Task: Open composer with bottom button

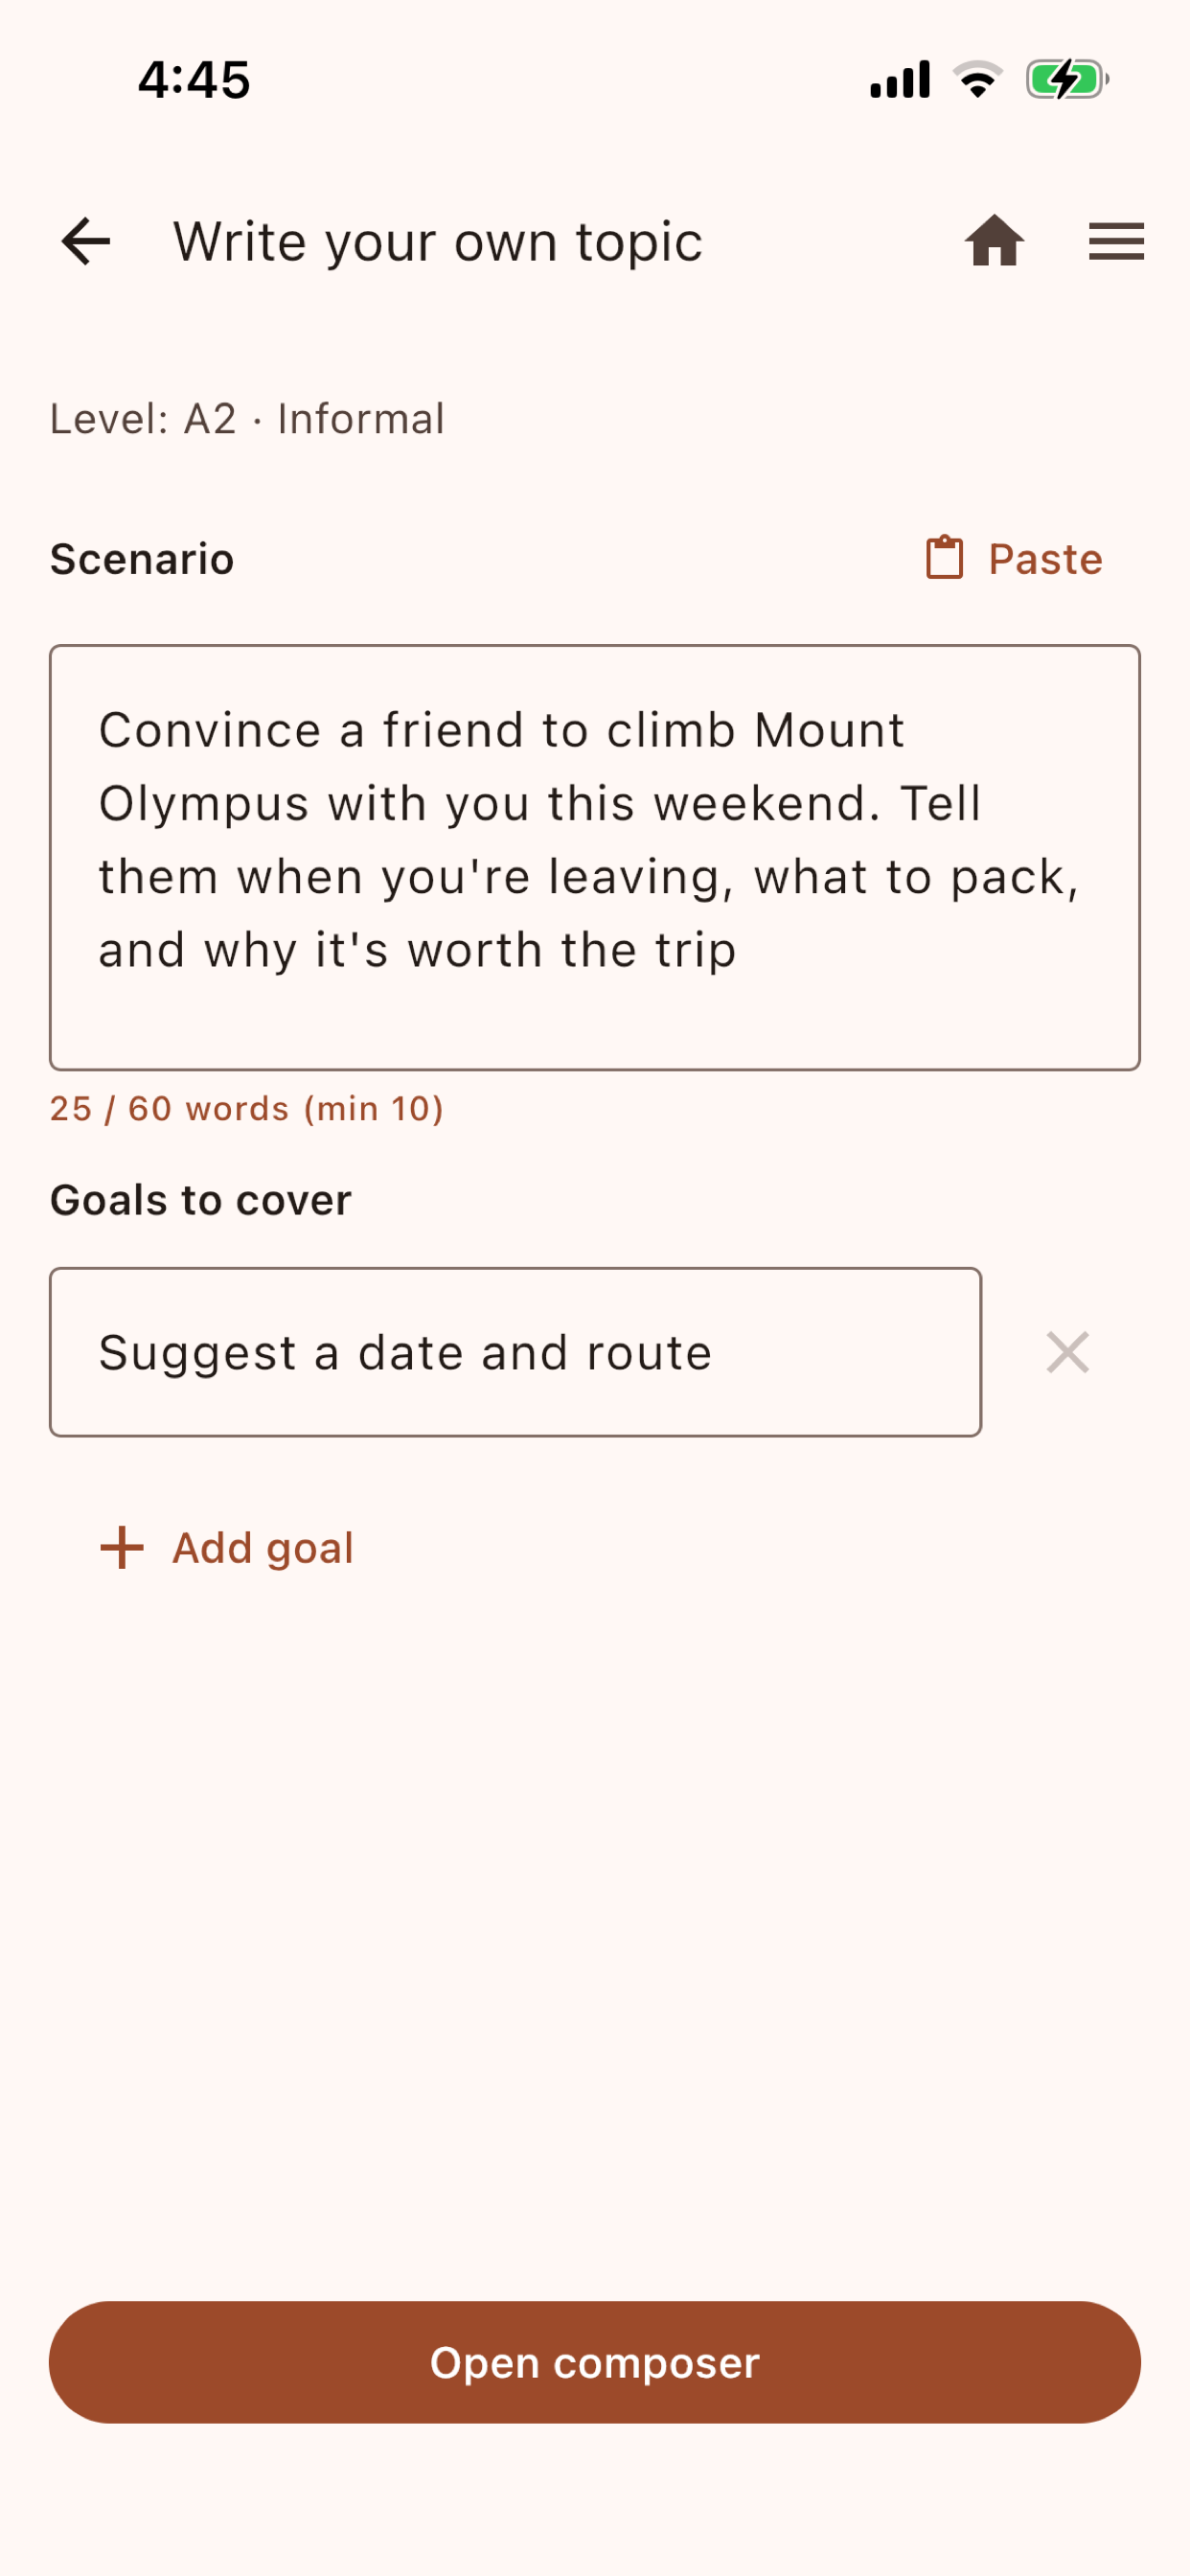Action: coord(595,2362)
